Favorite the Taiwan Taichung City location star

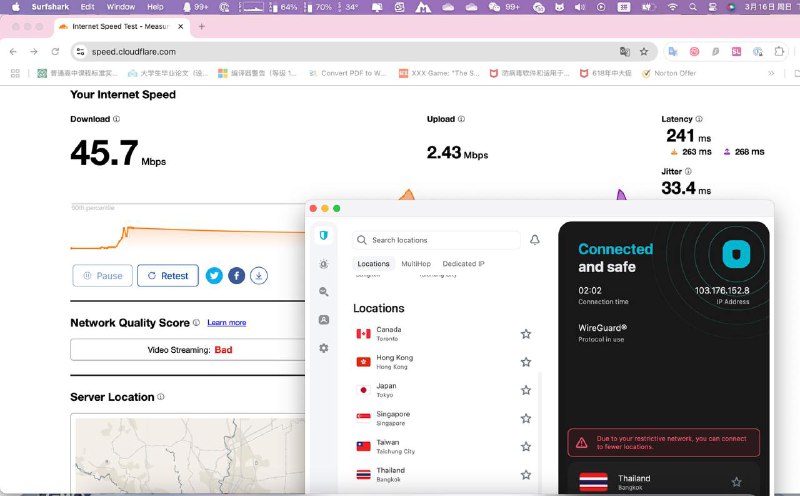526,447
